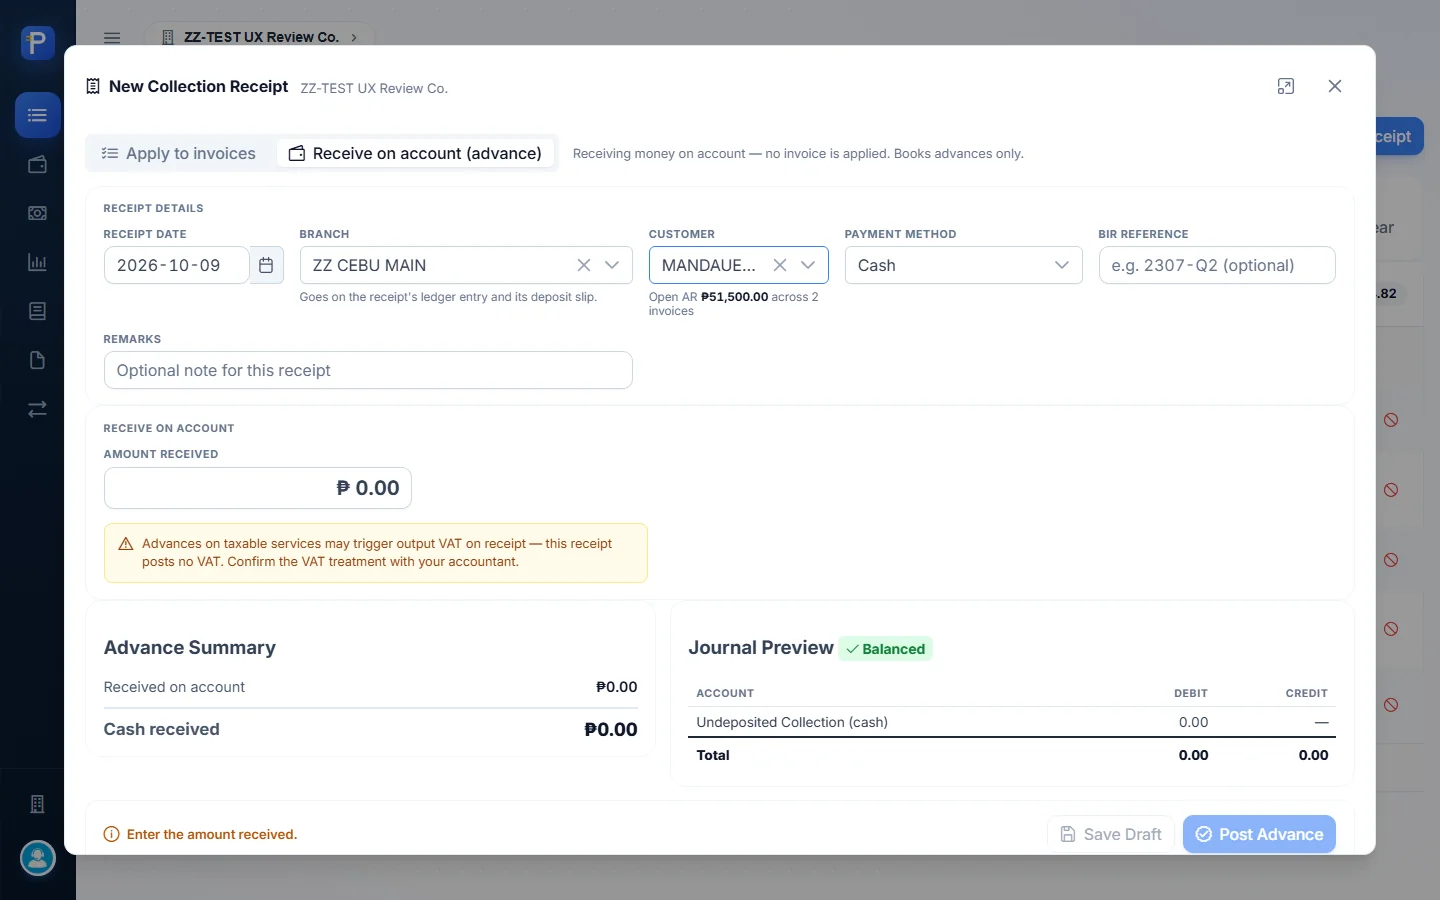
Task: Click the VAT warning triangle icon
Action: coord(126,544)
